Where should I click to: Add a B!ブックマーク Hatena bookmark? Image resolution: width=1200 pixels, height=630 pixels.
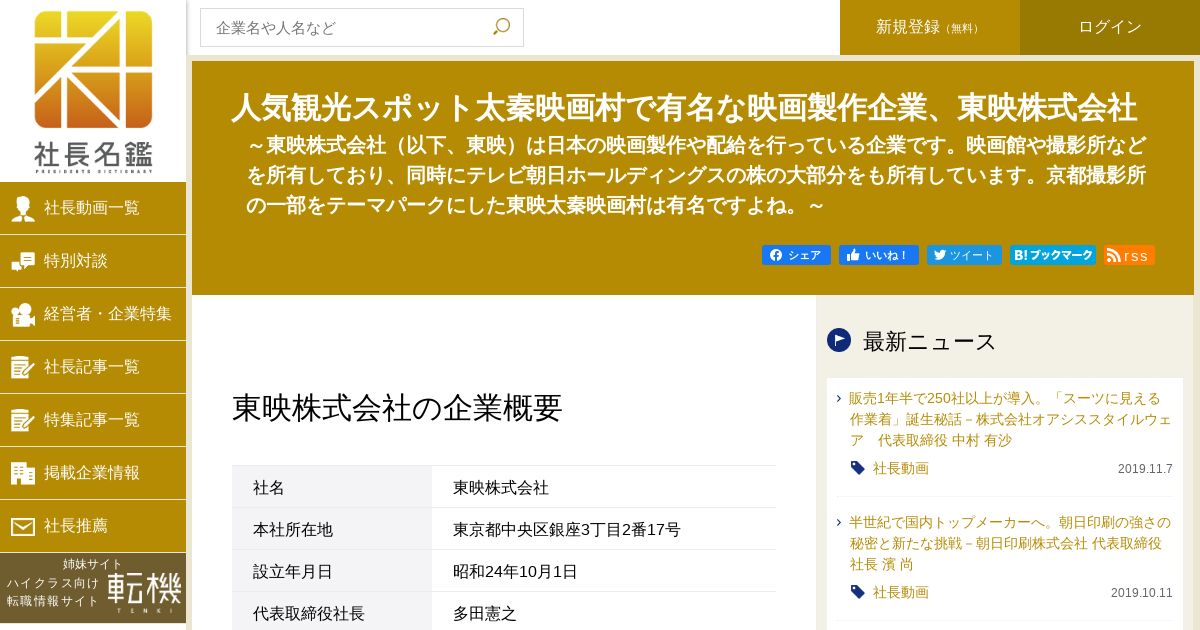click(1053, 255)
